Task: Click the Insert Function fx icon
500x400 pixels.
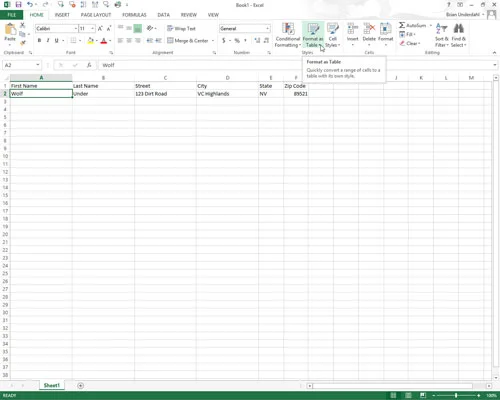Action: [x=89, y=65]
